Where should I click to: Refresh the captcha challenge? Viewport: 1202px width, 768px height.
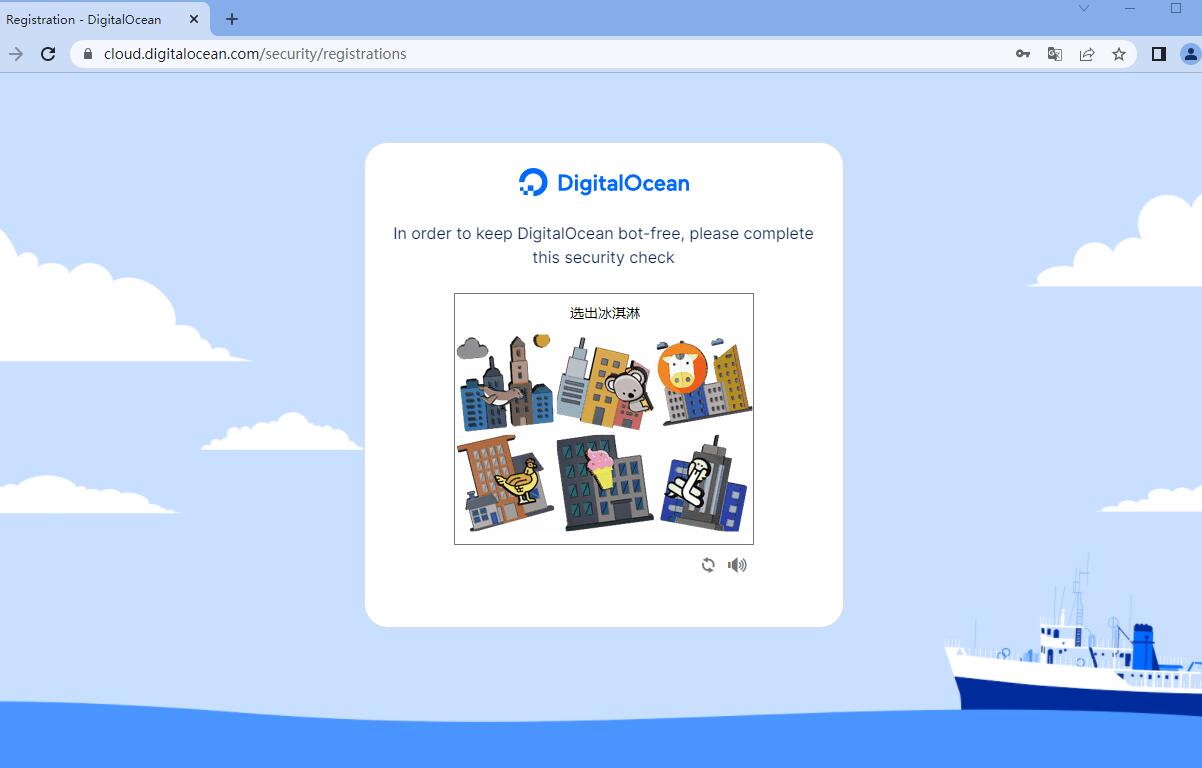[x=708, y=565]
